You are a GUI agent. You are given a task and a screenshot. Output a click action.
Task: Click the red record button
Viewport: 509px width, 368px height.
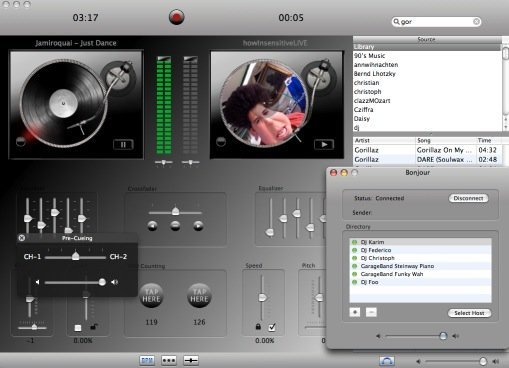(x=176, y=17)
